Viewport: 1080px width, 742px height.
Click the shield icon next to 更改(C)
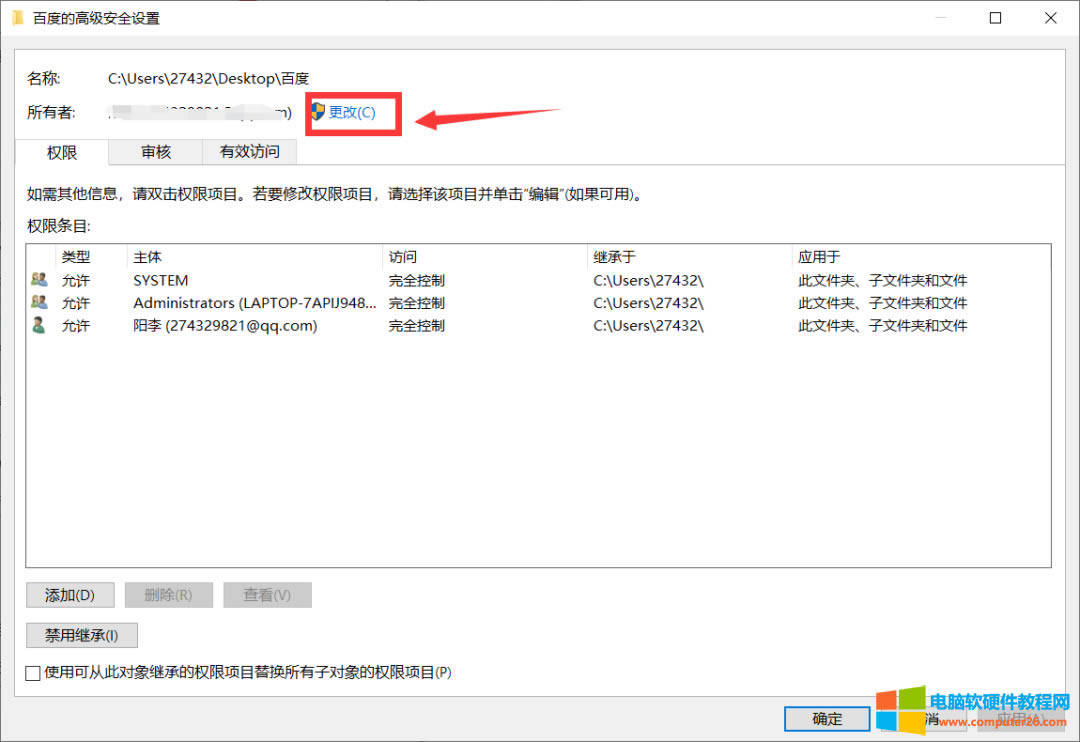(318, 112)
